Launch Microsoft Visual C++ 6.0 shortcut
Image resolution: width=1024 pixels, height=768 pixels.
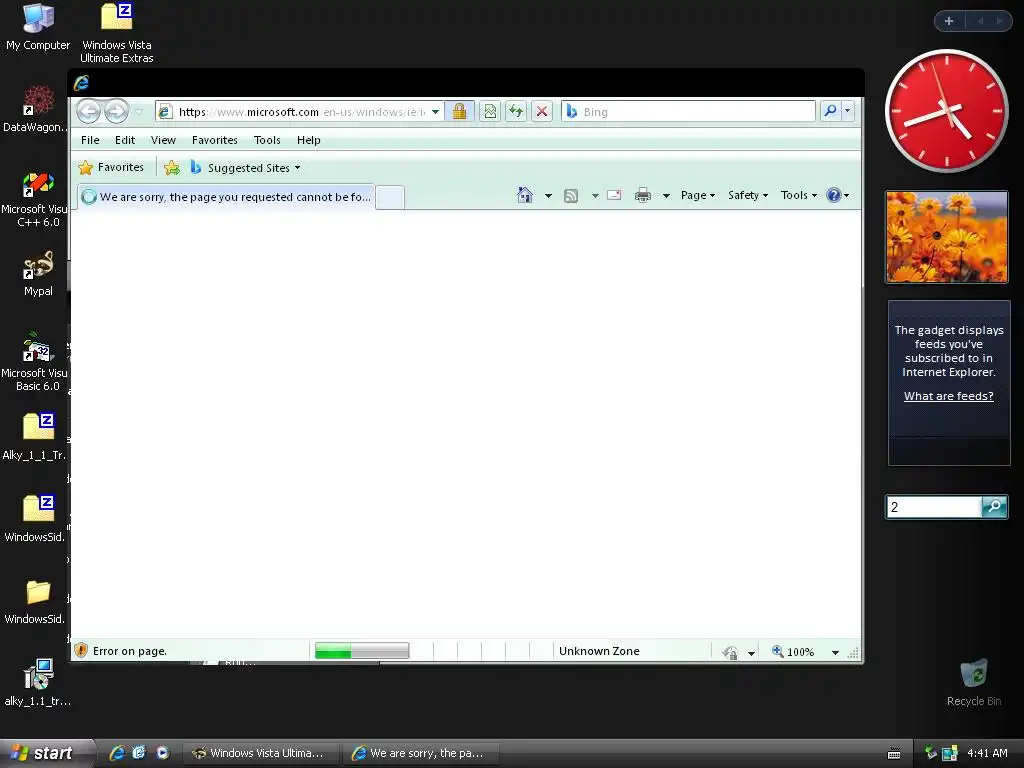[x=35, y=199]
